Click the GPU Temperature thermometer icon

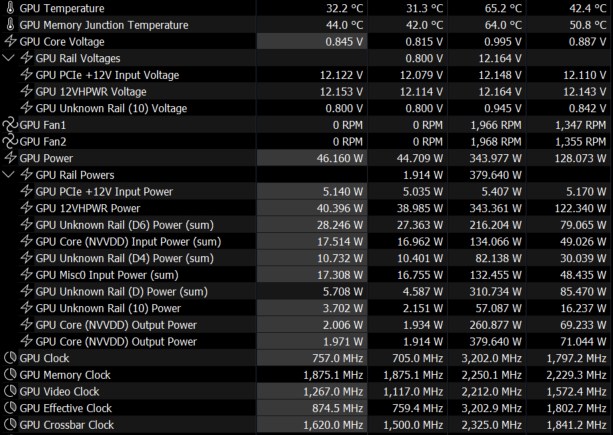11,8
